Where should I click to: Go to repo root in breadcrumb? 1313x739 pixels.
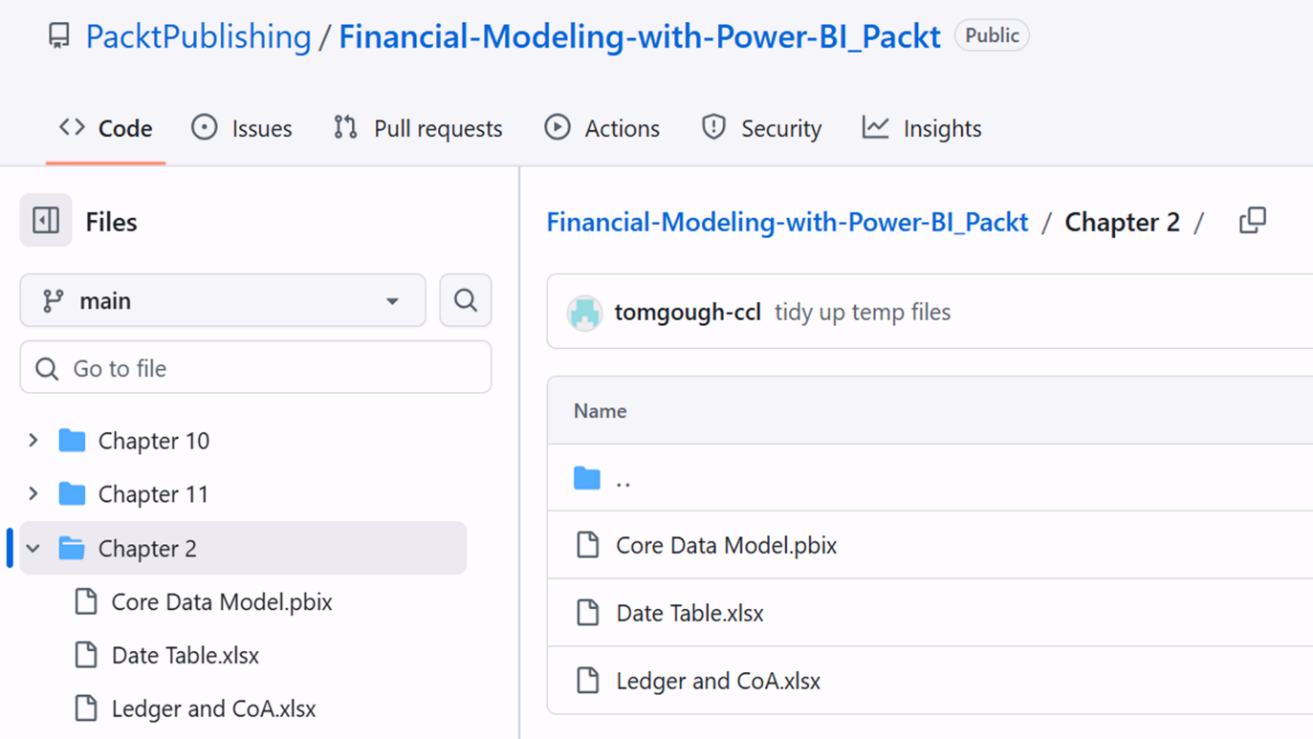[x=787, y=222]
